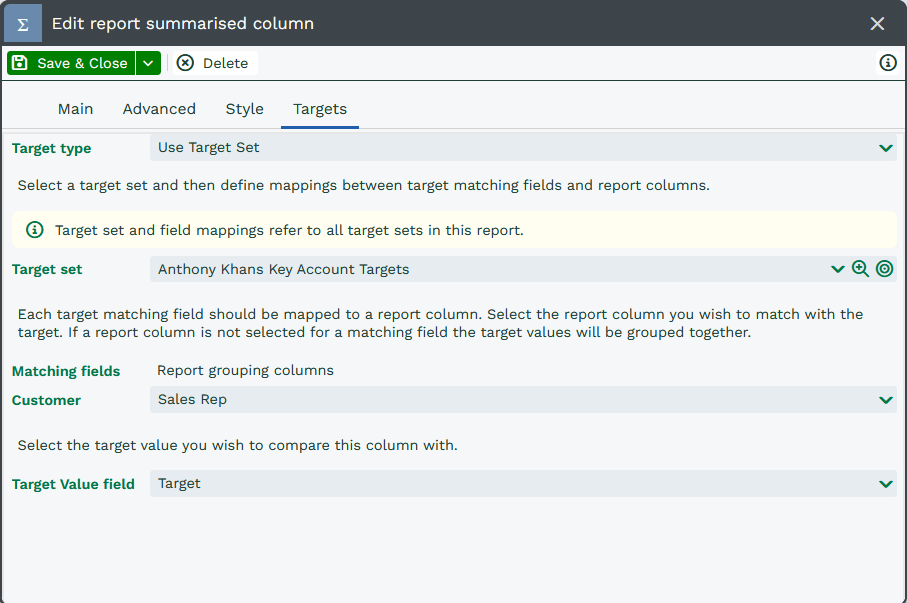Click the floppy disk save icon
Viewport: 907px width, 603px height.
pyautogui.click(x=20, y=63)
